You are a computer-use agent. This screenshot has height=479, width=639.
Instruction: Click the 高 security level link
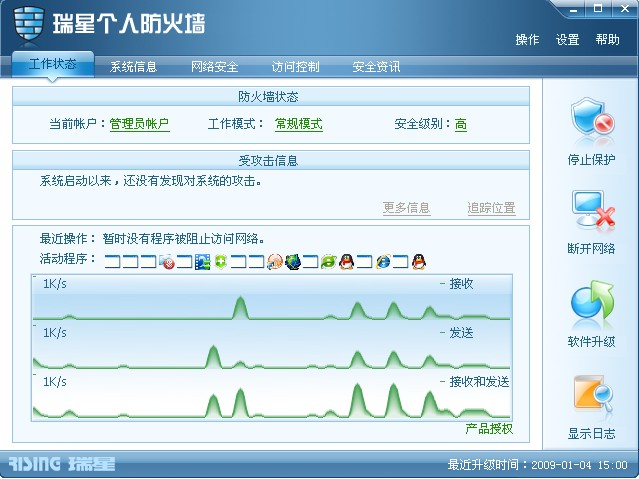tap(461, 124)
